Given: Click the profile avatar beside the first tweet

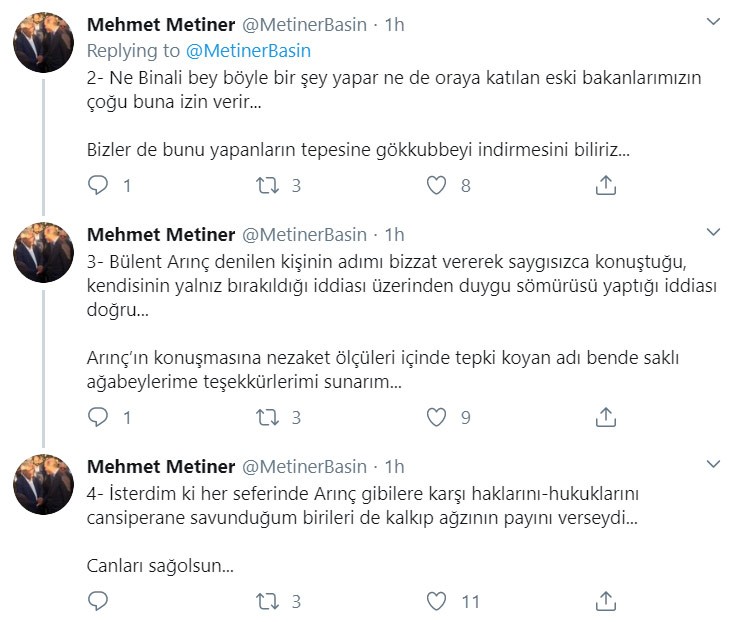Looking at the screenshot, I should [43, 43].
